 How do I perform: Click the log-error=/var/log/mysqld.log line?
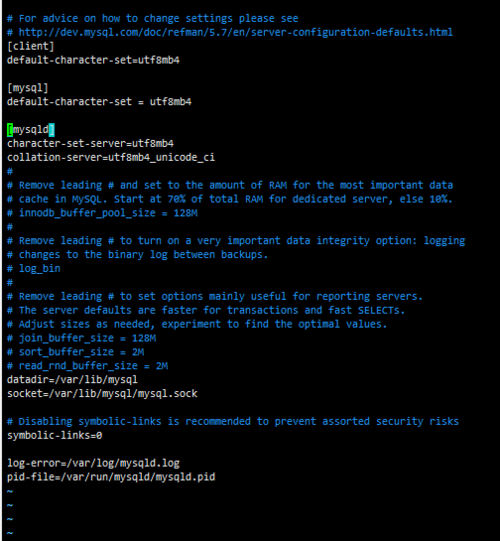pos(93,463)
